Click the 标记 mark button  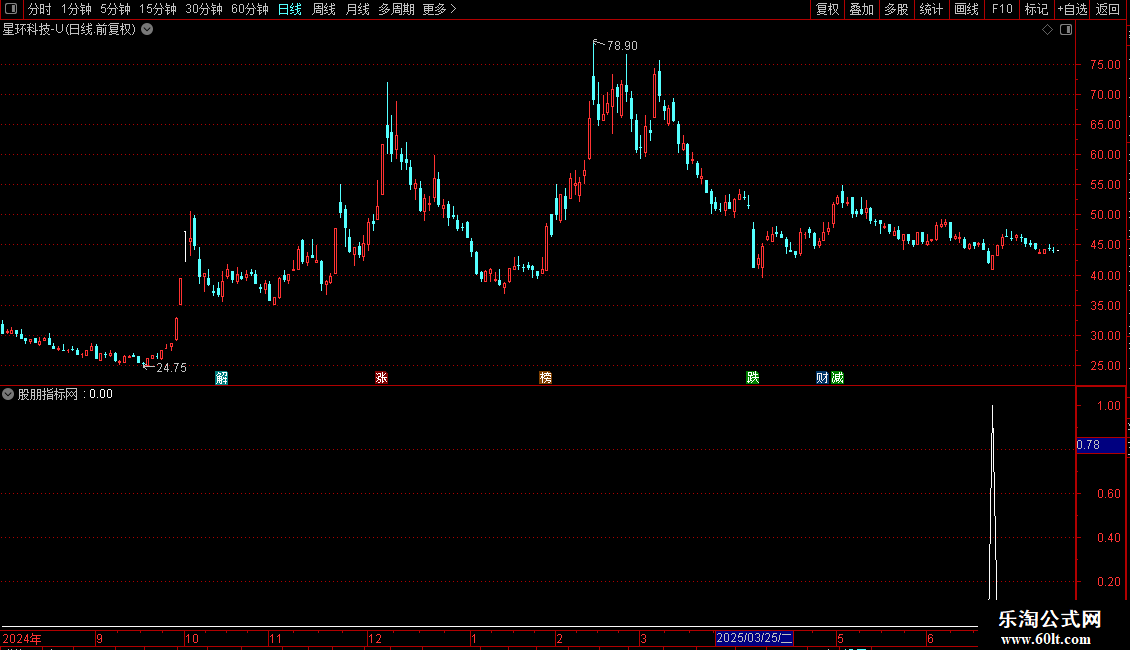[x=1036, y=9]
